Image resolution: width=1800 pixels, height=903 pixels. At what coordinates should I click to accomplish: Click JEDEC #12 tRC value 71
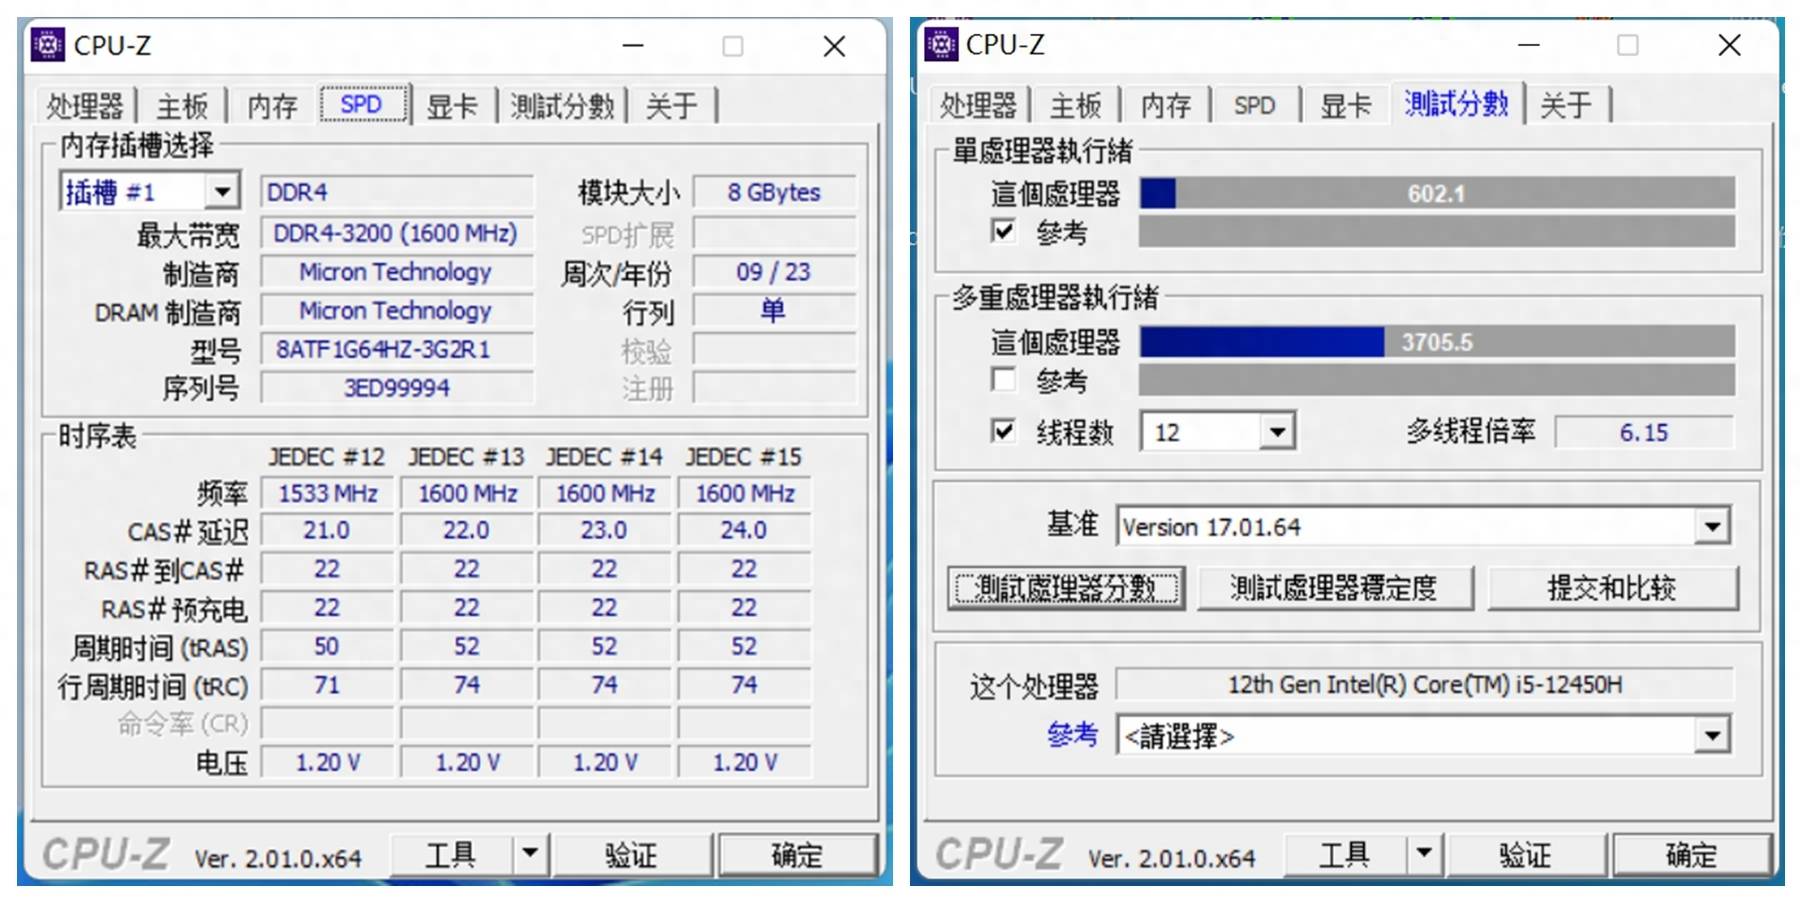[x=327, y=685]
